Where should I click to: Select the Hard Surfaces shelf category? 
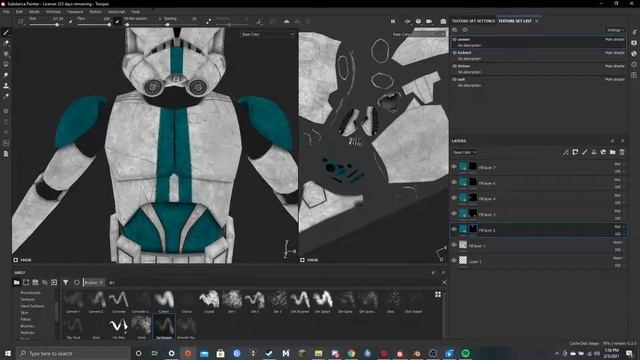(x=32, y=306)
